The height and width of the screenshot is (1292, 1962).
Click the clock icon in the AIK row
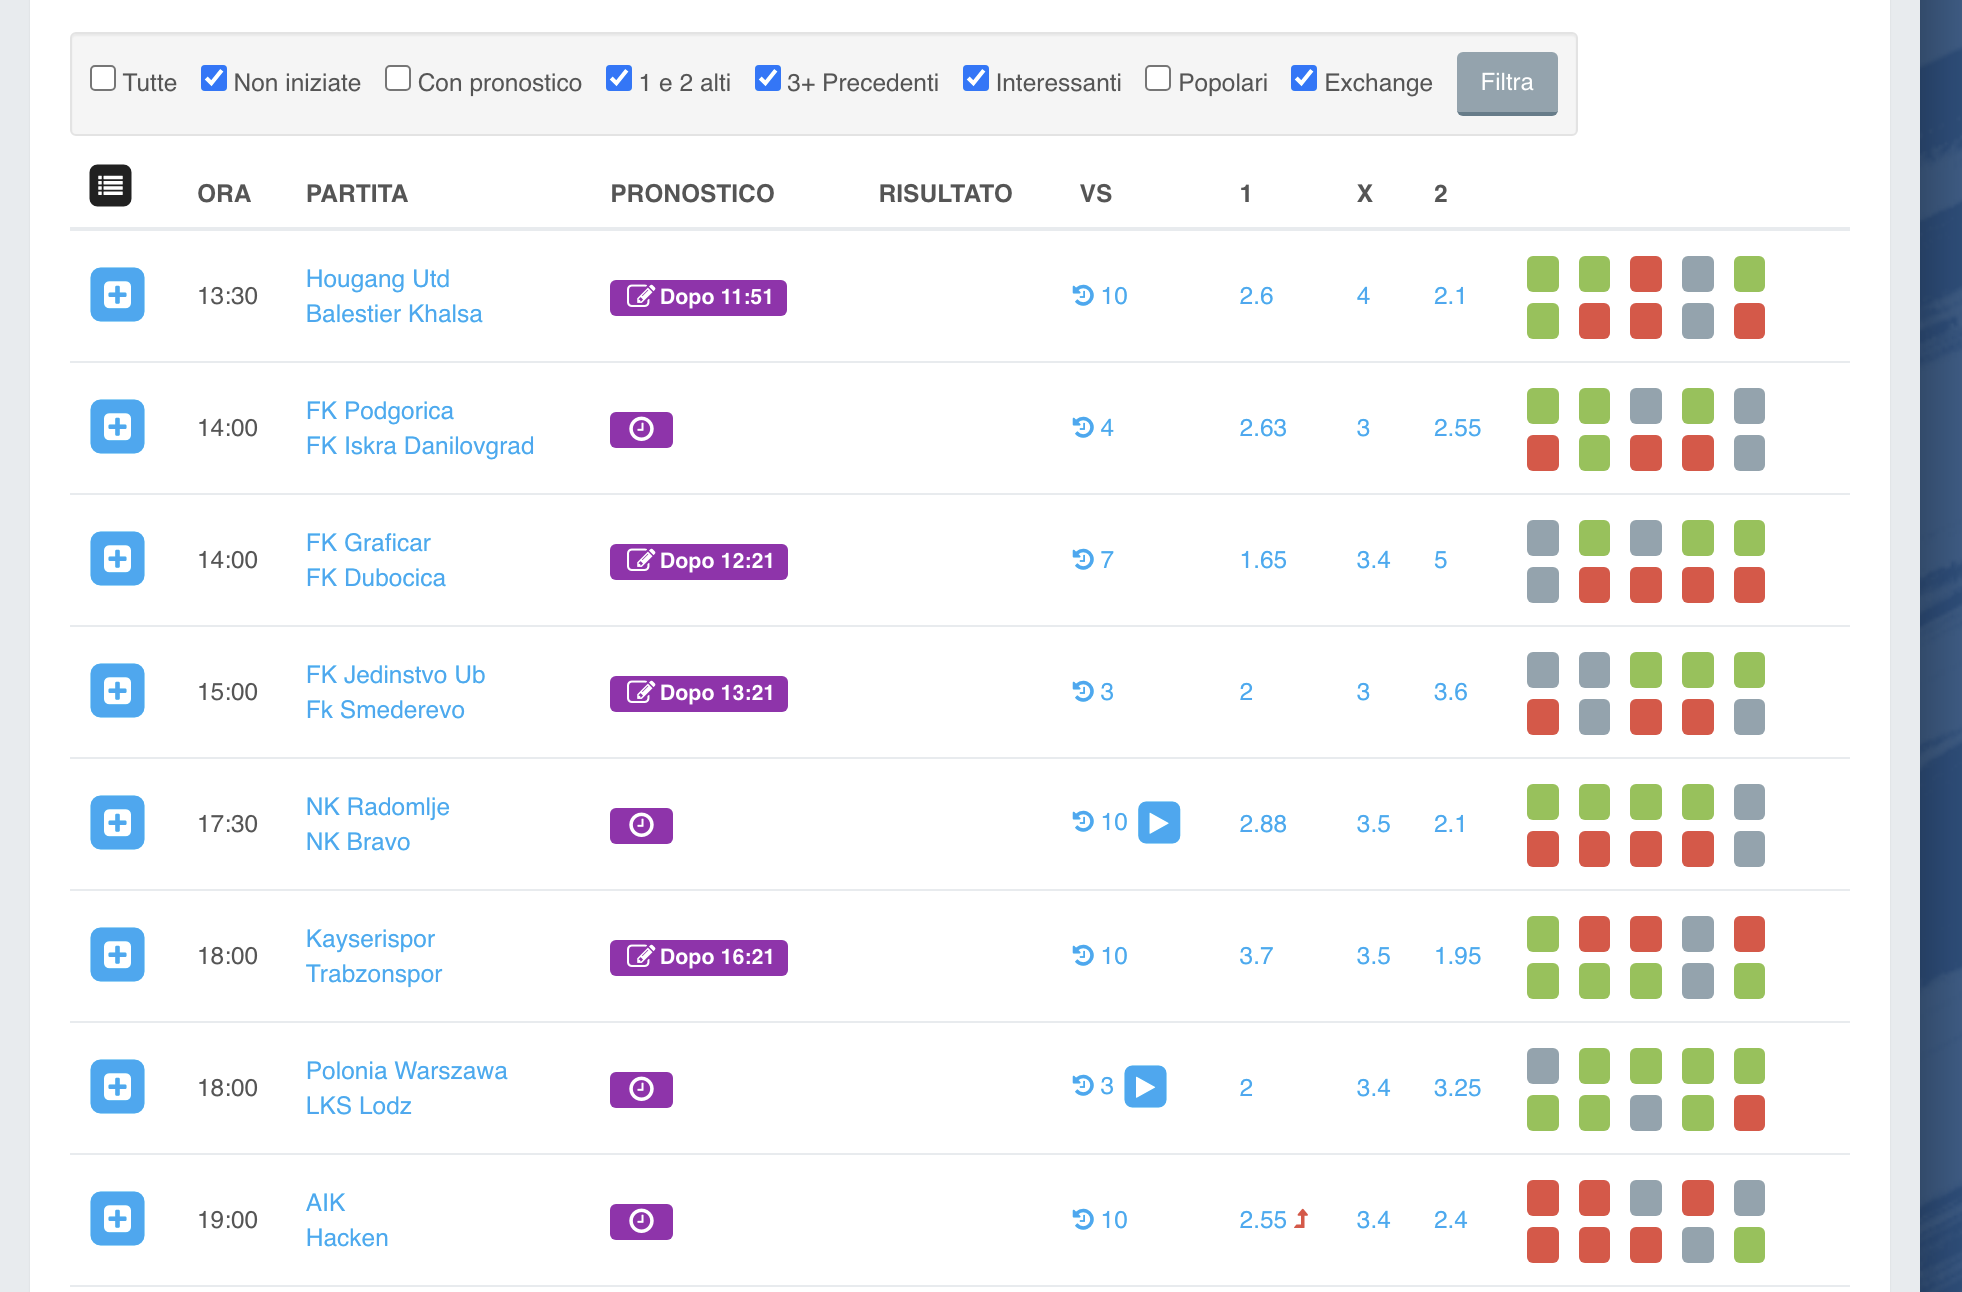(641, 1221)
